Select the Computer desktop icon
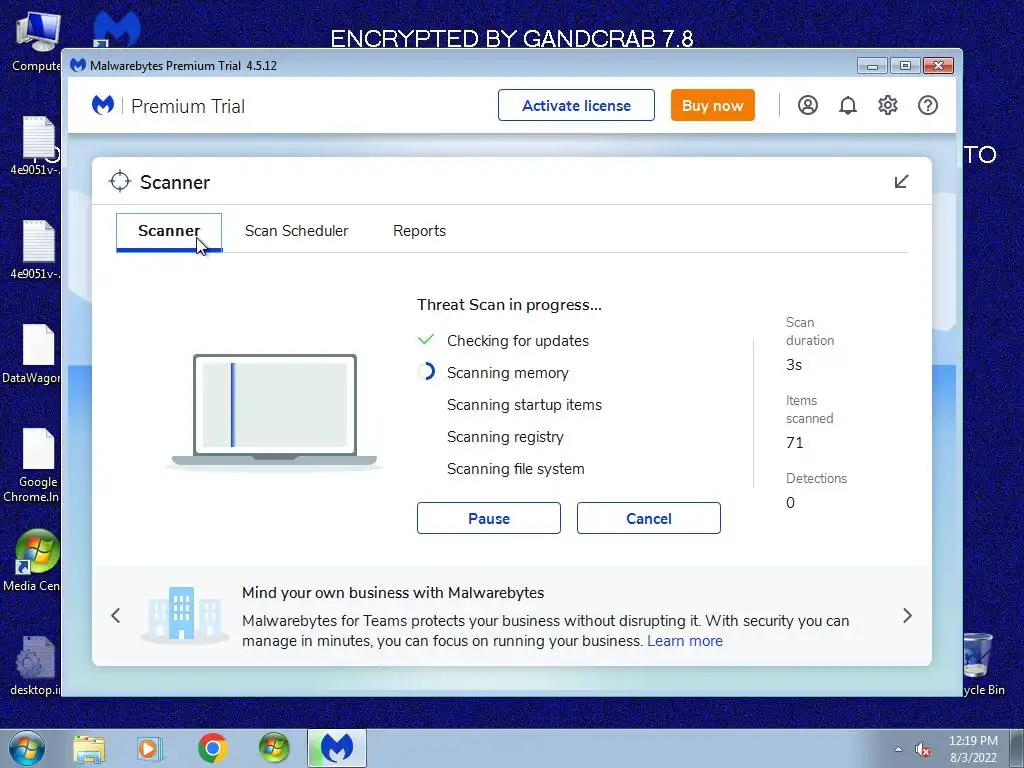1024x768 pixels. pyautogui.click(x=36, y=40)
